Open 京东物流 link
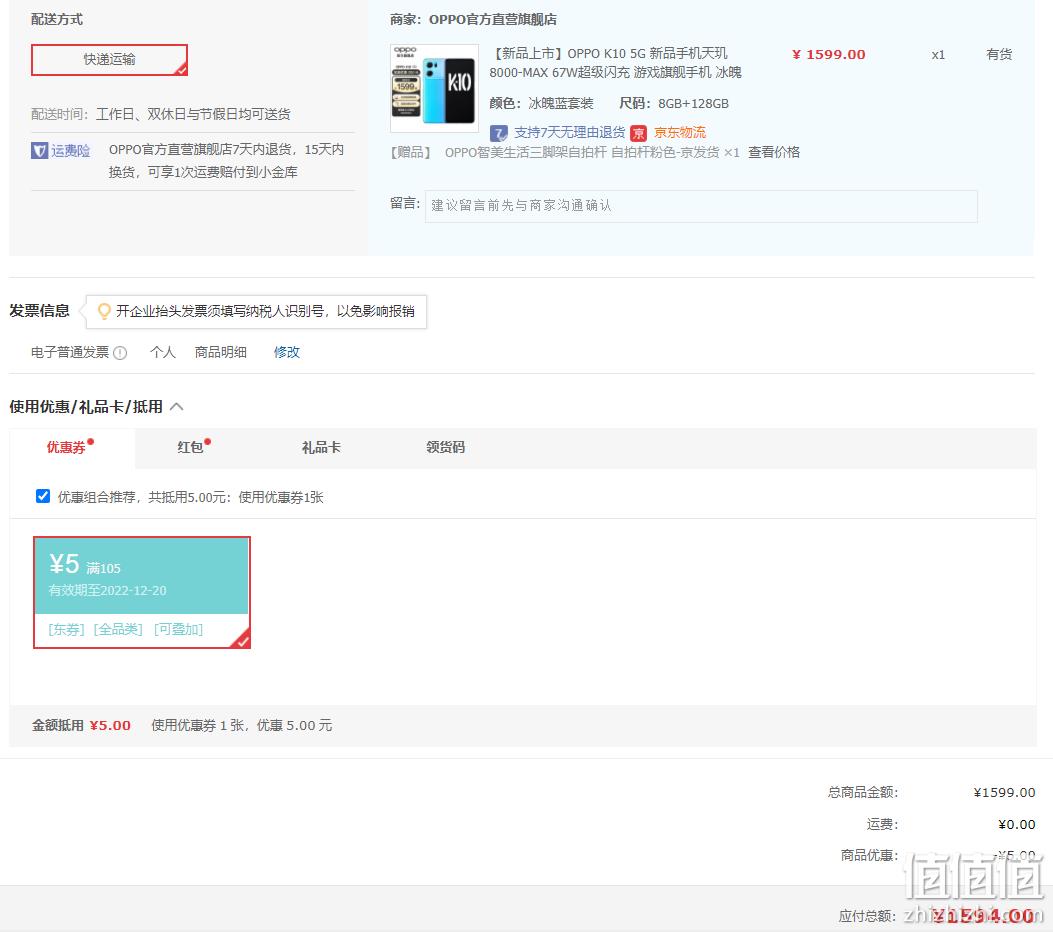This screenshot has width=1053, height=932. [680, 132]
